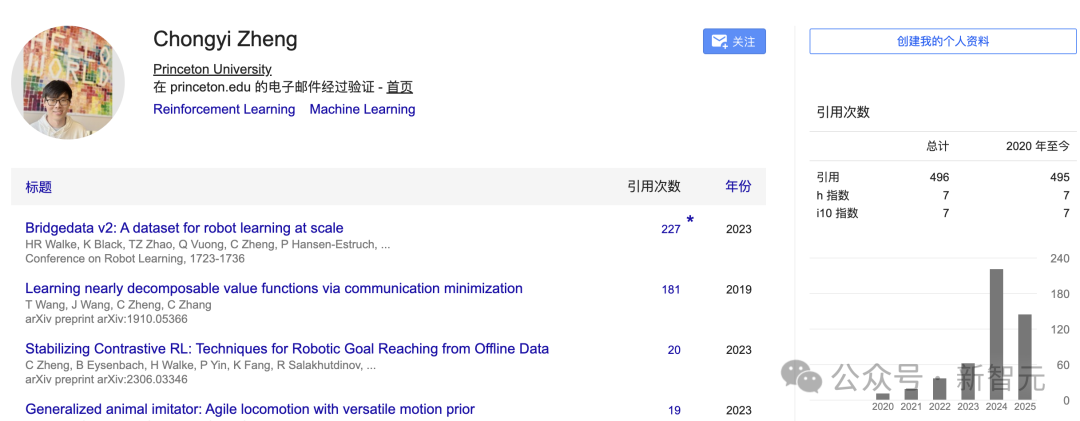Screen dimensions: 1080x421
Task: Open Generalized animal imitator paper title
Action: click(x=250, y=409)
